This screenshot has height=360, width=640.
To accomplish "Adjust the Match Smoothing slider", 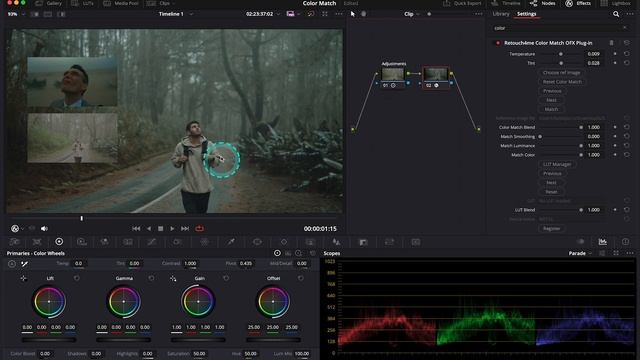I will 540,137.
